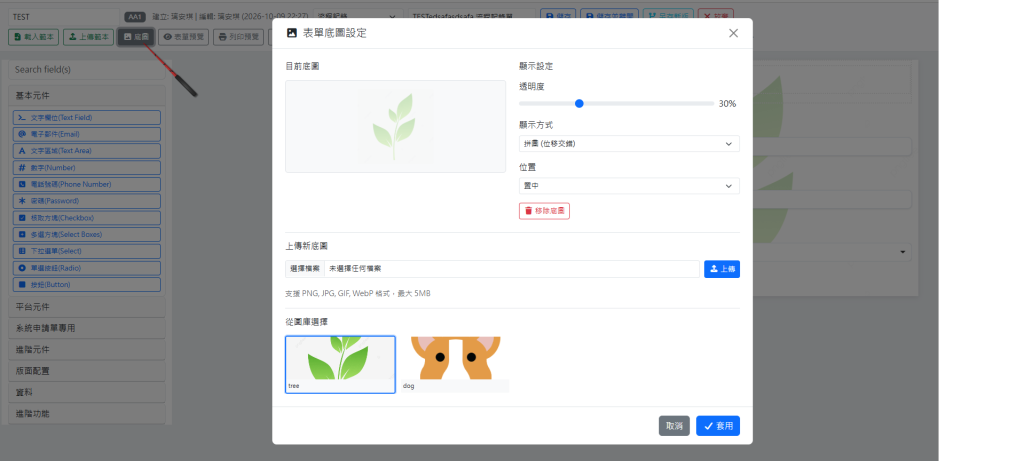This screenshot has width=1024, height=461.
Task: Click the 載入範本 load template button
Action: click(34, 37)
